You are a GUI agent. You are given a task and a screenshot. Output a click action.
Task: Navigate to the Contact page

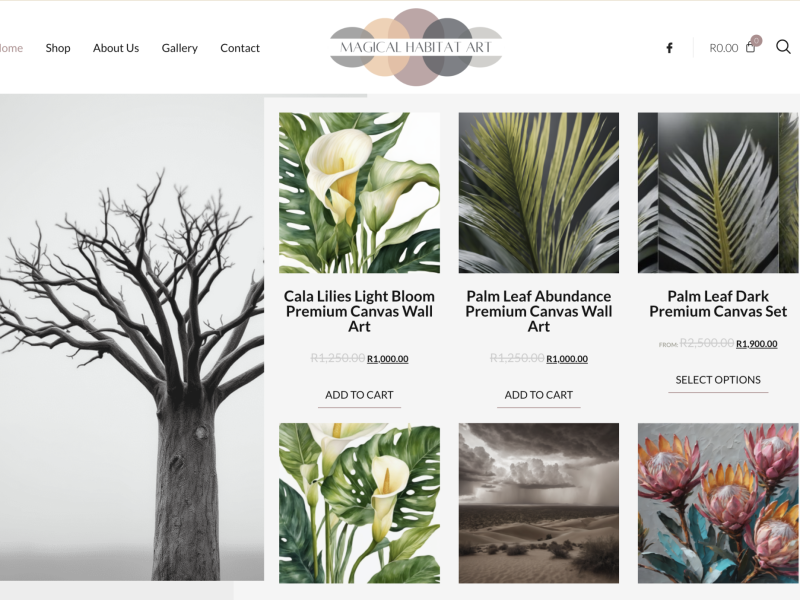(x=240, y=48)
